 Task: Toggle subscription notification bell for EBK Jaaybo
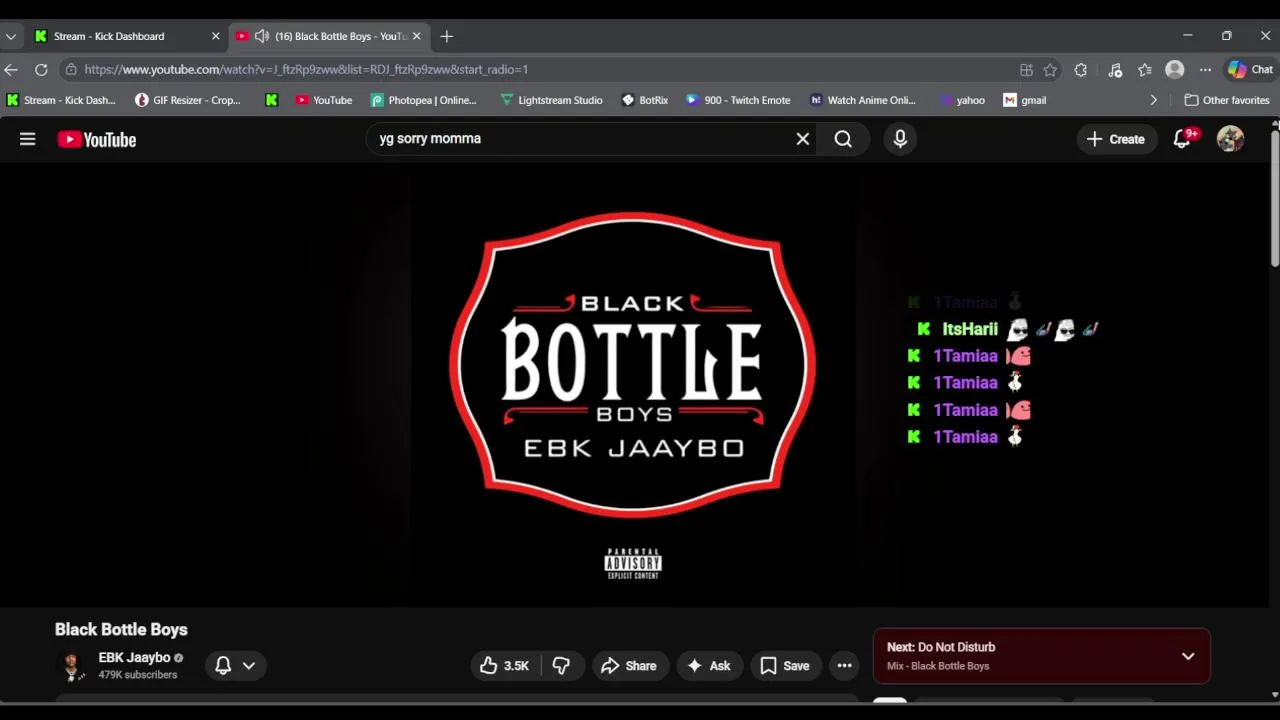click(235, 665)
